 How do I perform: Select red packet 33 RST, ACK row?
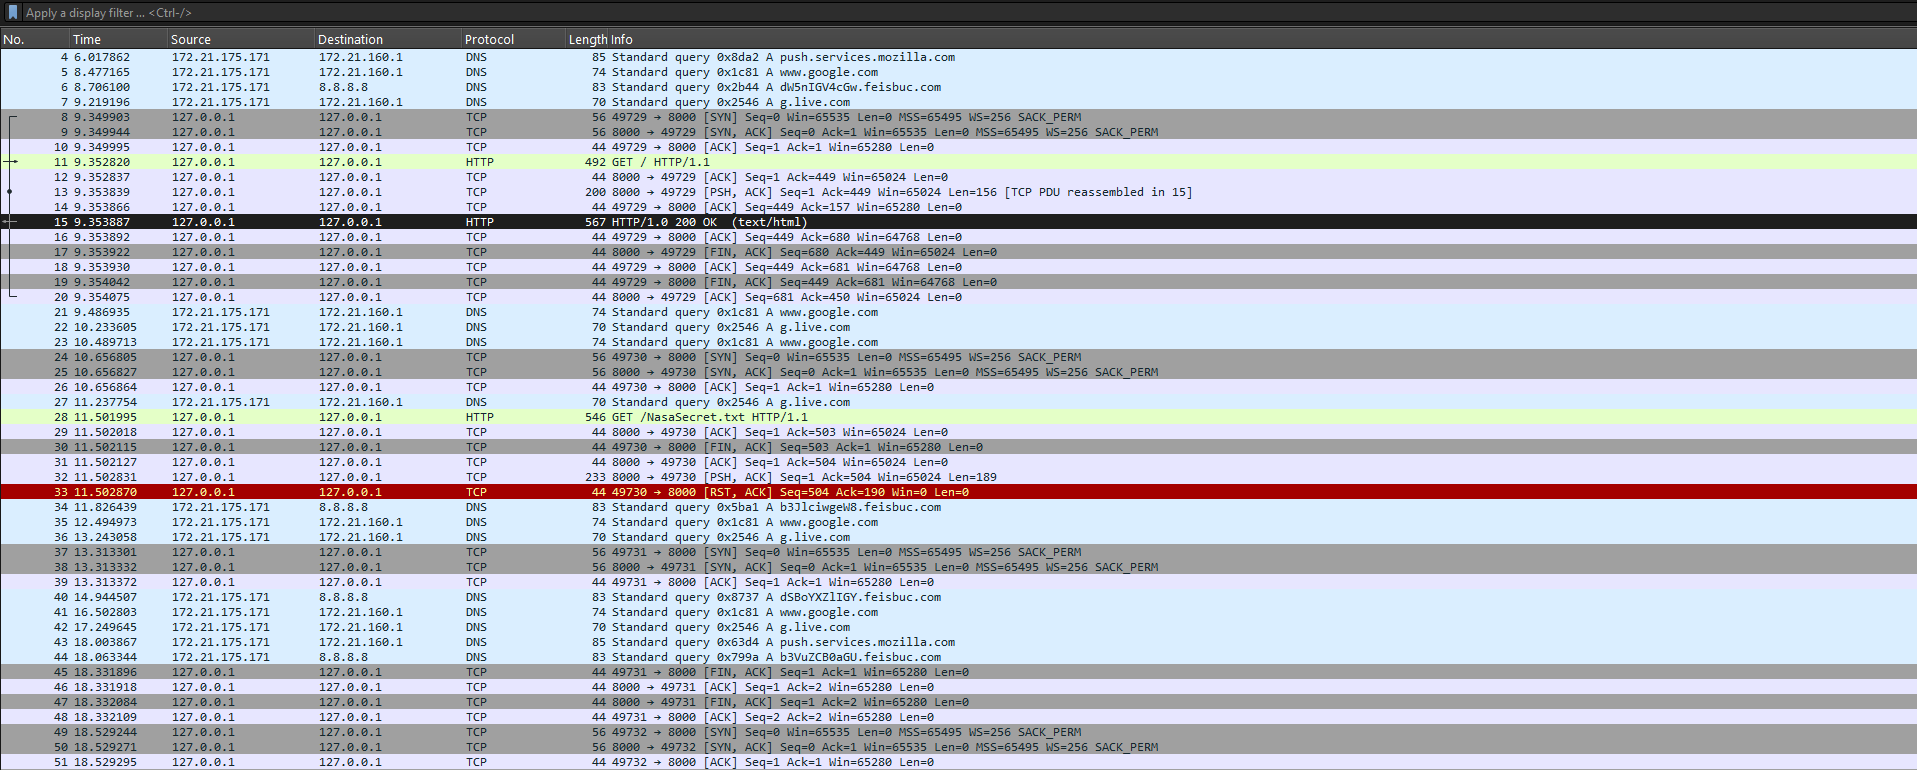(958, 492)
